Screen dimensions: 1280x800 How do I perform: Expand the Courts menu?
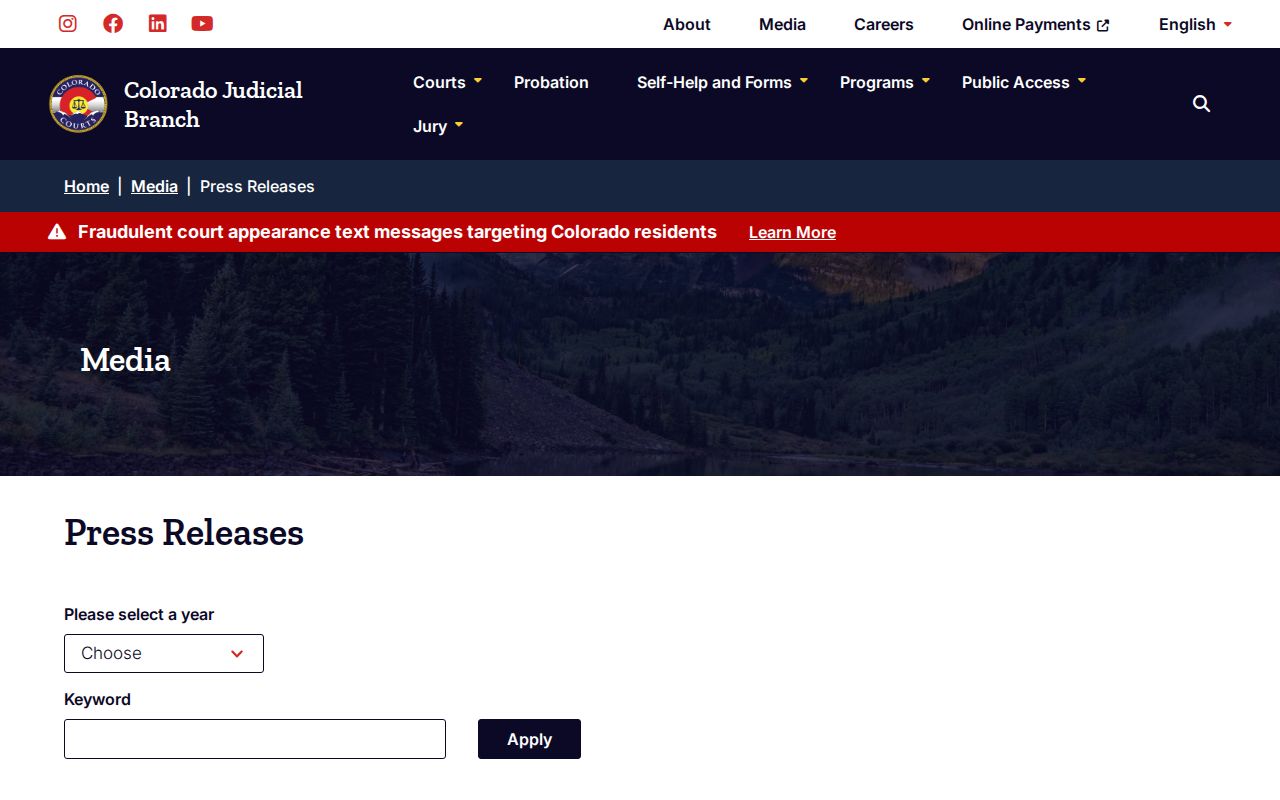pos(447,82)
